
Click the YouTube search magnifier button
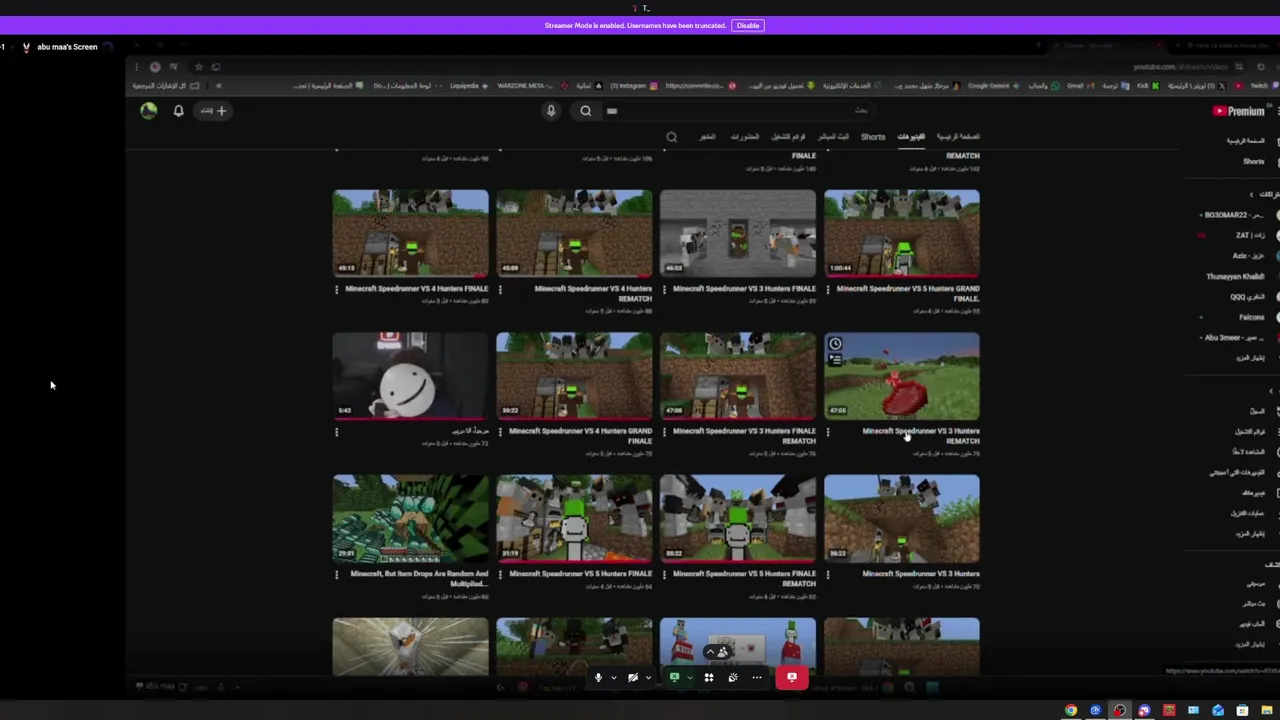(586, 111)
